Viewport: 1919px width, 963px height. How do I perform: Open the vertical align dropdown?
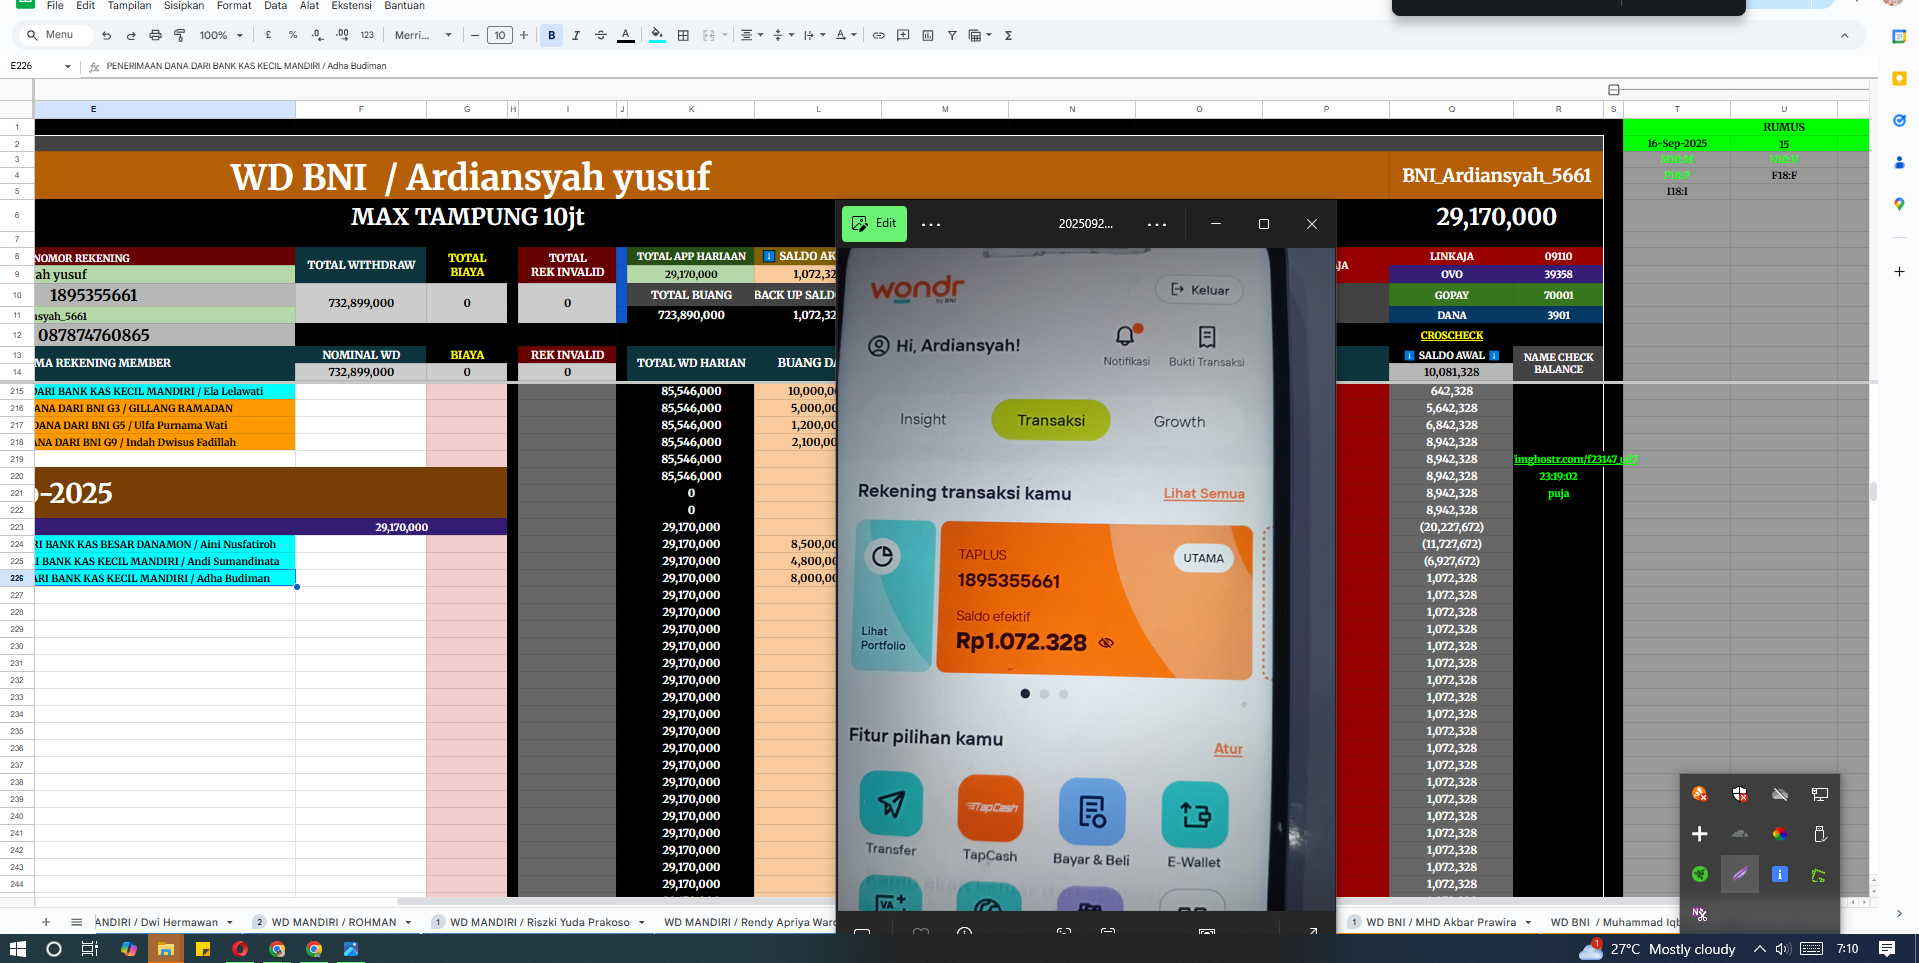pyautogui.click(x=783, y=35)
